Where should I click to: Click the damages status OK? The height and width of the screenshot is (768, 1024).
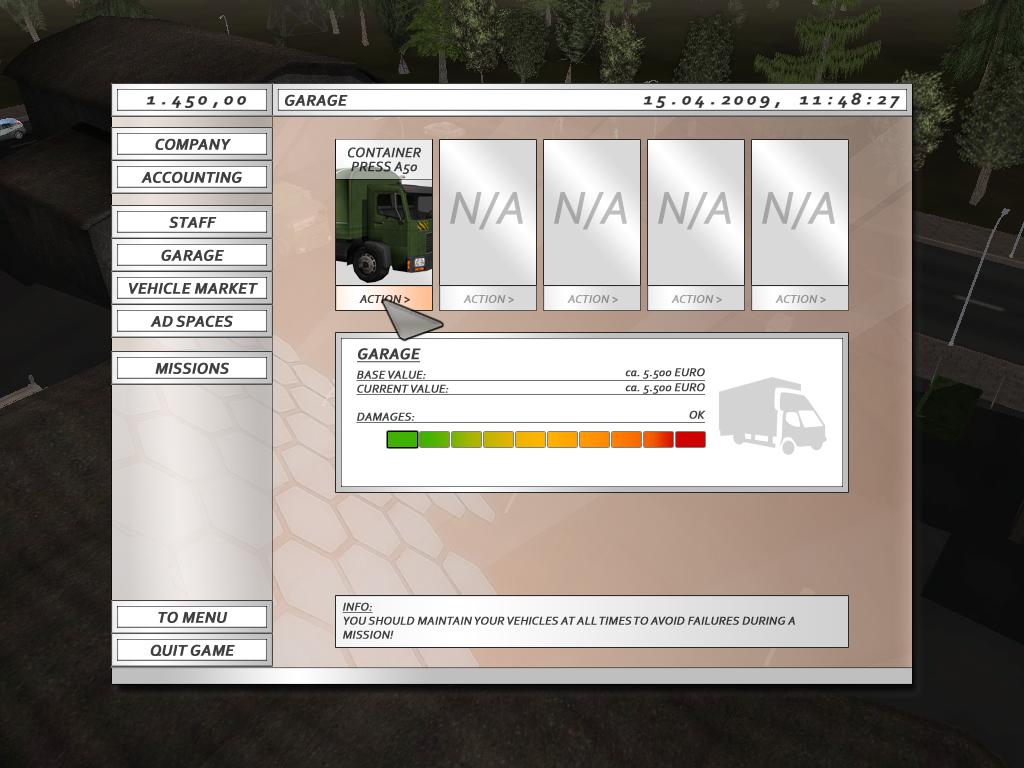pos(697,415)
